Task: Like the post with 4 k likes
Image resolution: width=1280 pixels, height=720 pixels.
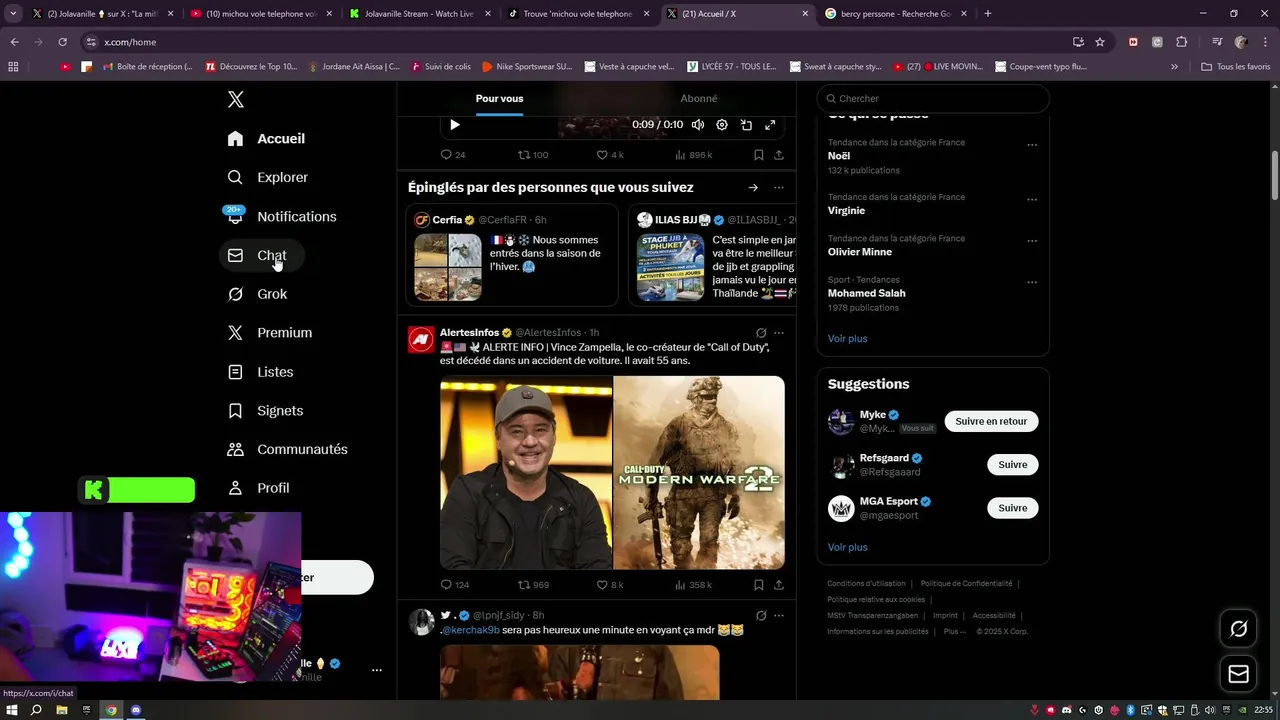Action: [610, 155]
